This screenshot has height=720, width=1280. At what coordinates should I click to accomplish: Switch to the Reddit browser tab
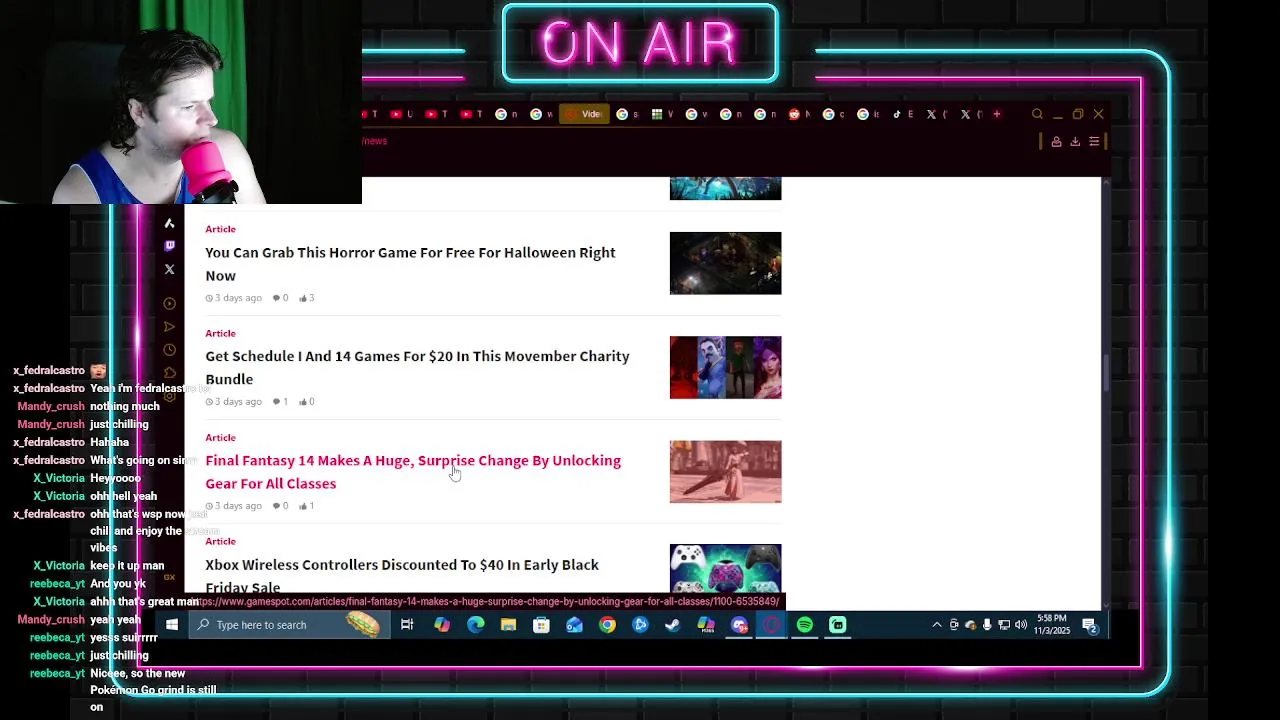coord(797,114)
